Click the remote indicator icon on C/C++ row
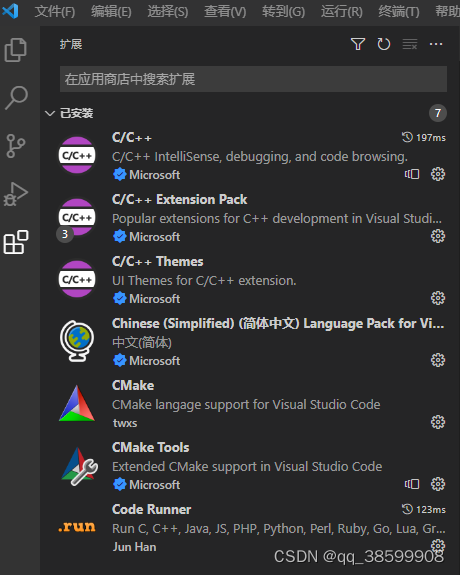The width and height of the screenshot is (460, 575). point(412,174)
